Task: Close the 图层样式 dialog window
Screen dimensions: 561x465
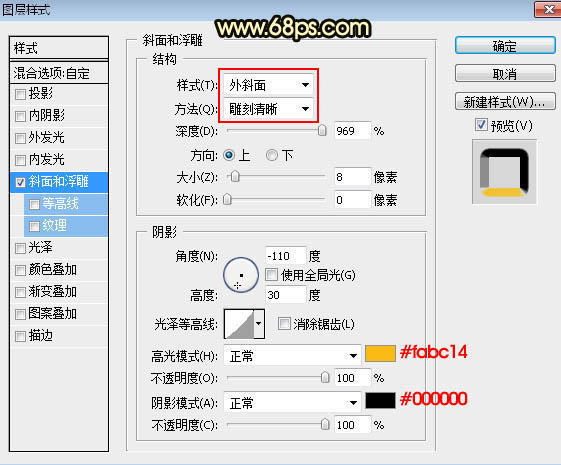Action: tap(547, 9)
